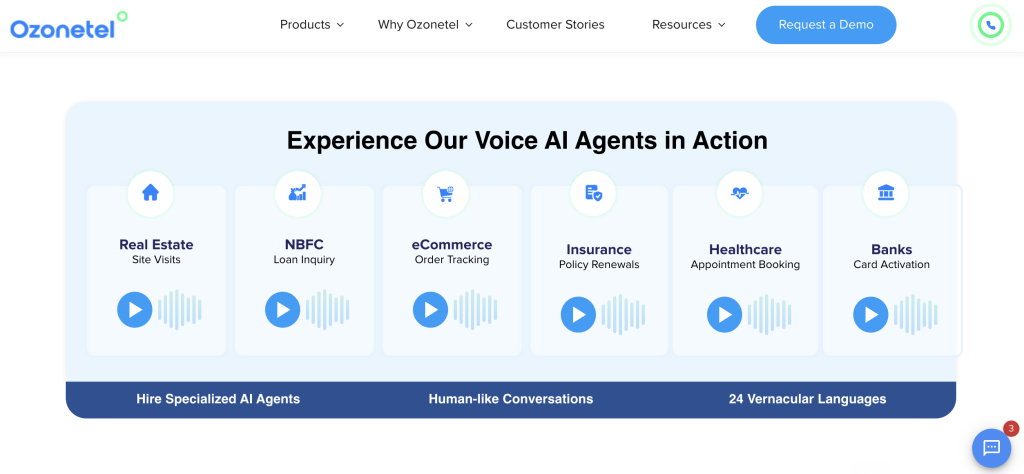1024x474 pixels.
Task: Expand the Products dropdown chevron
Action: click(340, 25)
